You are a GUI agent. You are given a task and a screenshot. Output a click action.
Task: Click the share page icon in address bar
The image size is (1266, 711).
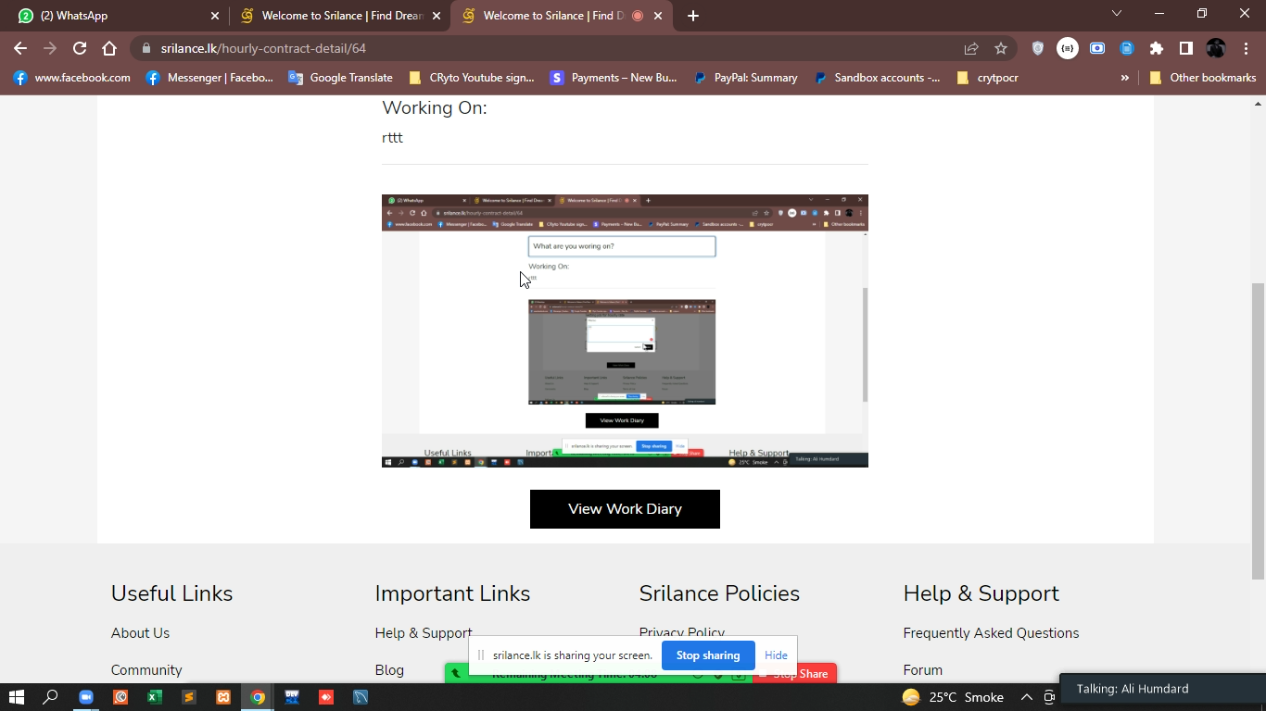pos(971,48)
